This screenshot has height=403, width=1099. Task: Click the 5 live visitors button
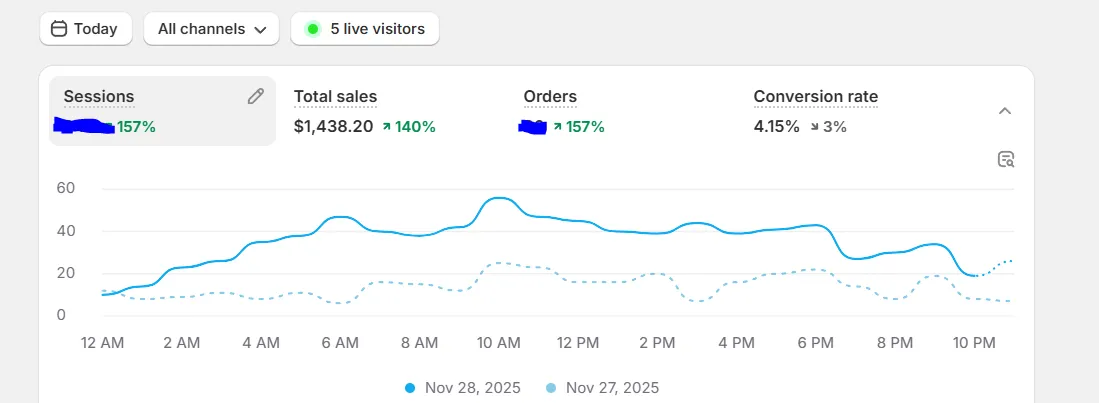(x=365, y=29)
